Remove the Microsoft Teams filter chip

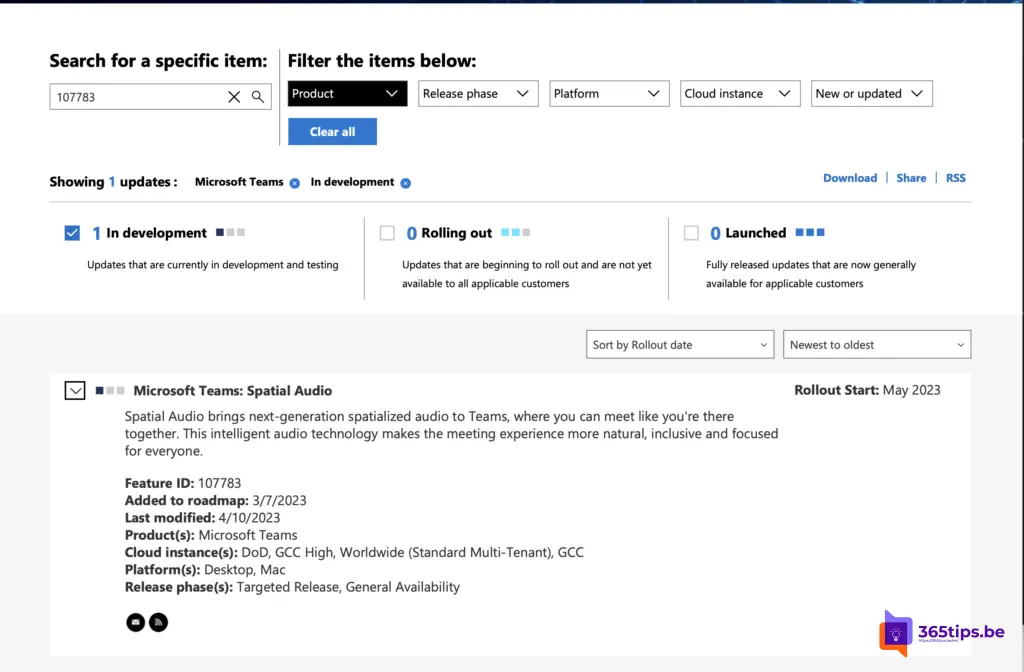point(294,183)
